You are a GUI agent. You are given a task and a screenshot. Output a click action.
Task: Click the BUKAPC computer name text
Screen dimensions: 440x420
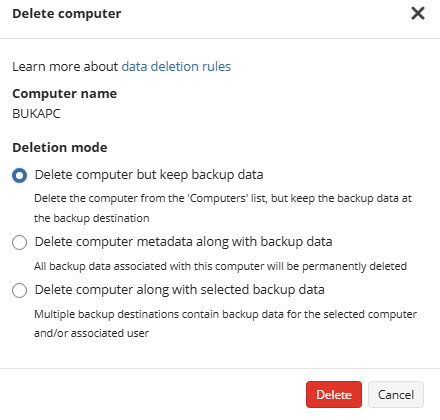tap(36, 114)
